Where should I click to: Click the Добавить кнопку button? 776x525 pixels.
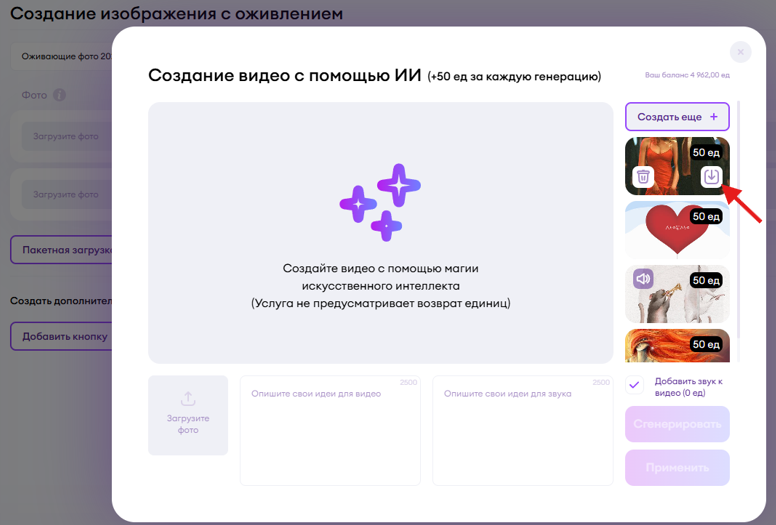[62, 336]
